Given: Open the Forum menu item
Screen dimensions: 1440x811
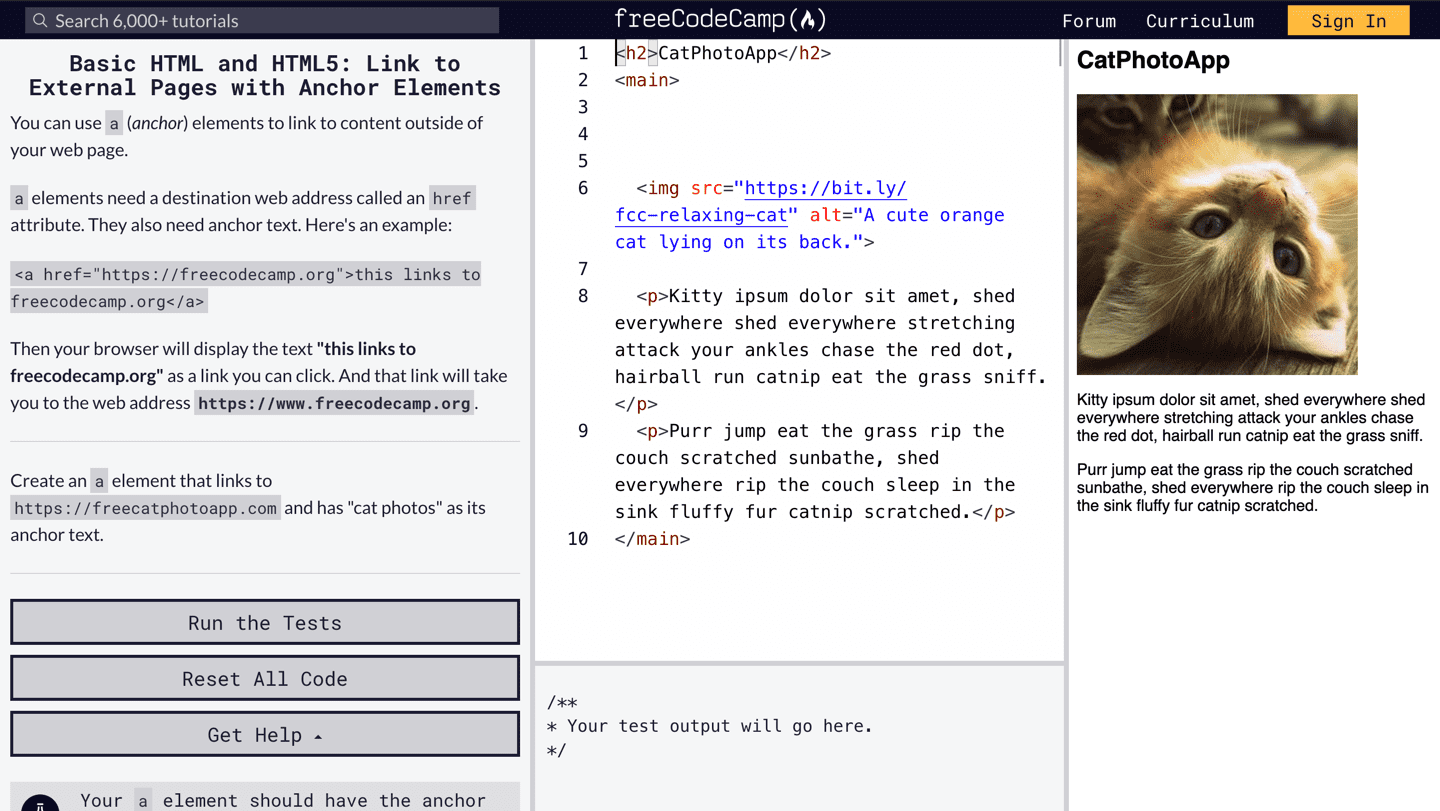Looking at the screenshot, I should tap(1088, 21).
